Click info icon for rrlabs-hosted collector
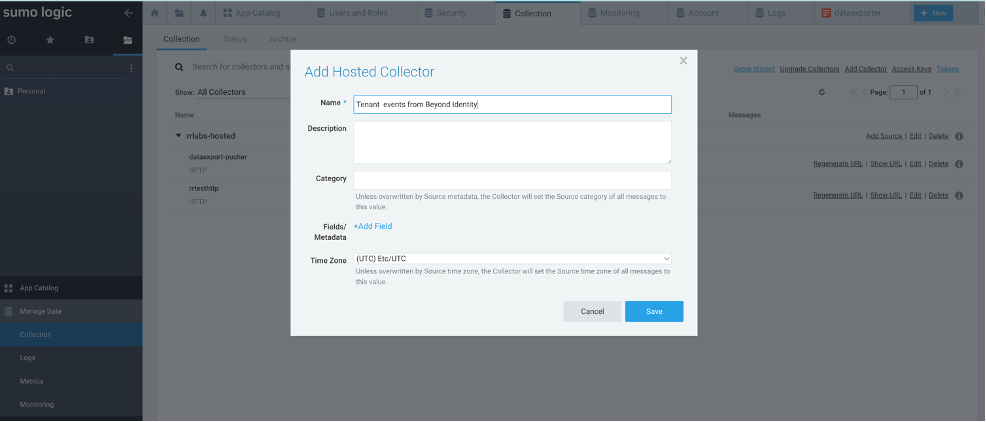The height and width of the screenshot is (422, 986). (x=958, y=136)
